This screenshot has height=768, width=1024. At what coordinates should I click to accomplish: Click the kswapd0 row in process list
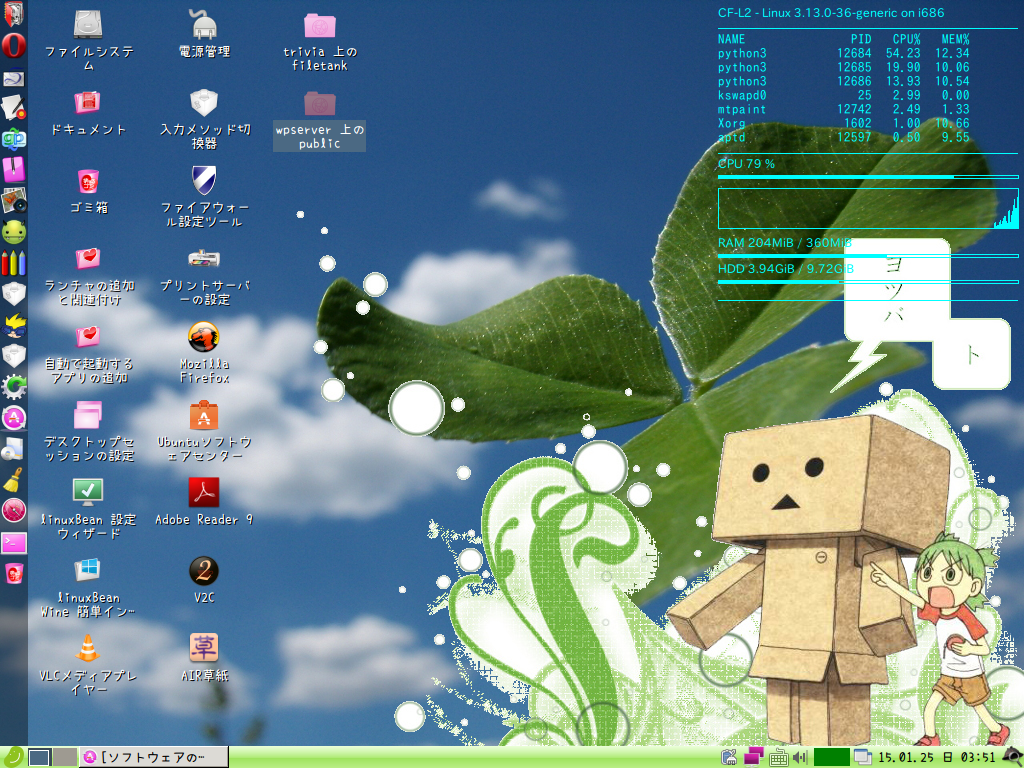(x=844, y=95)
